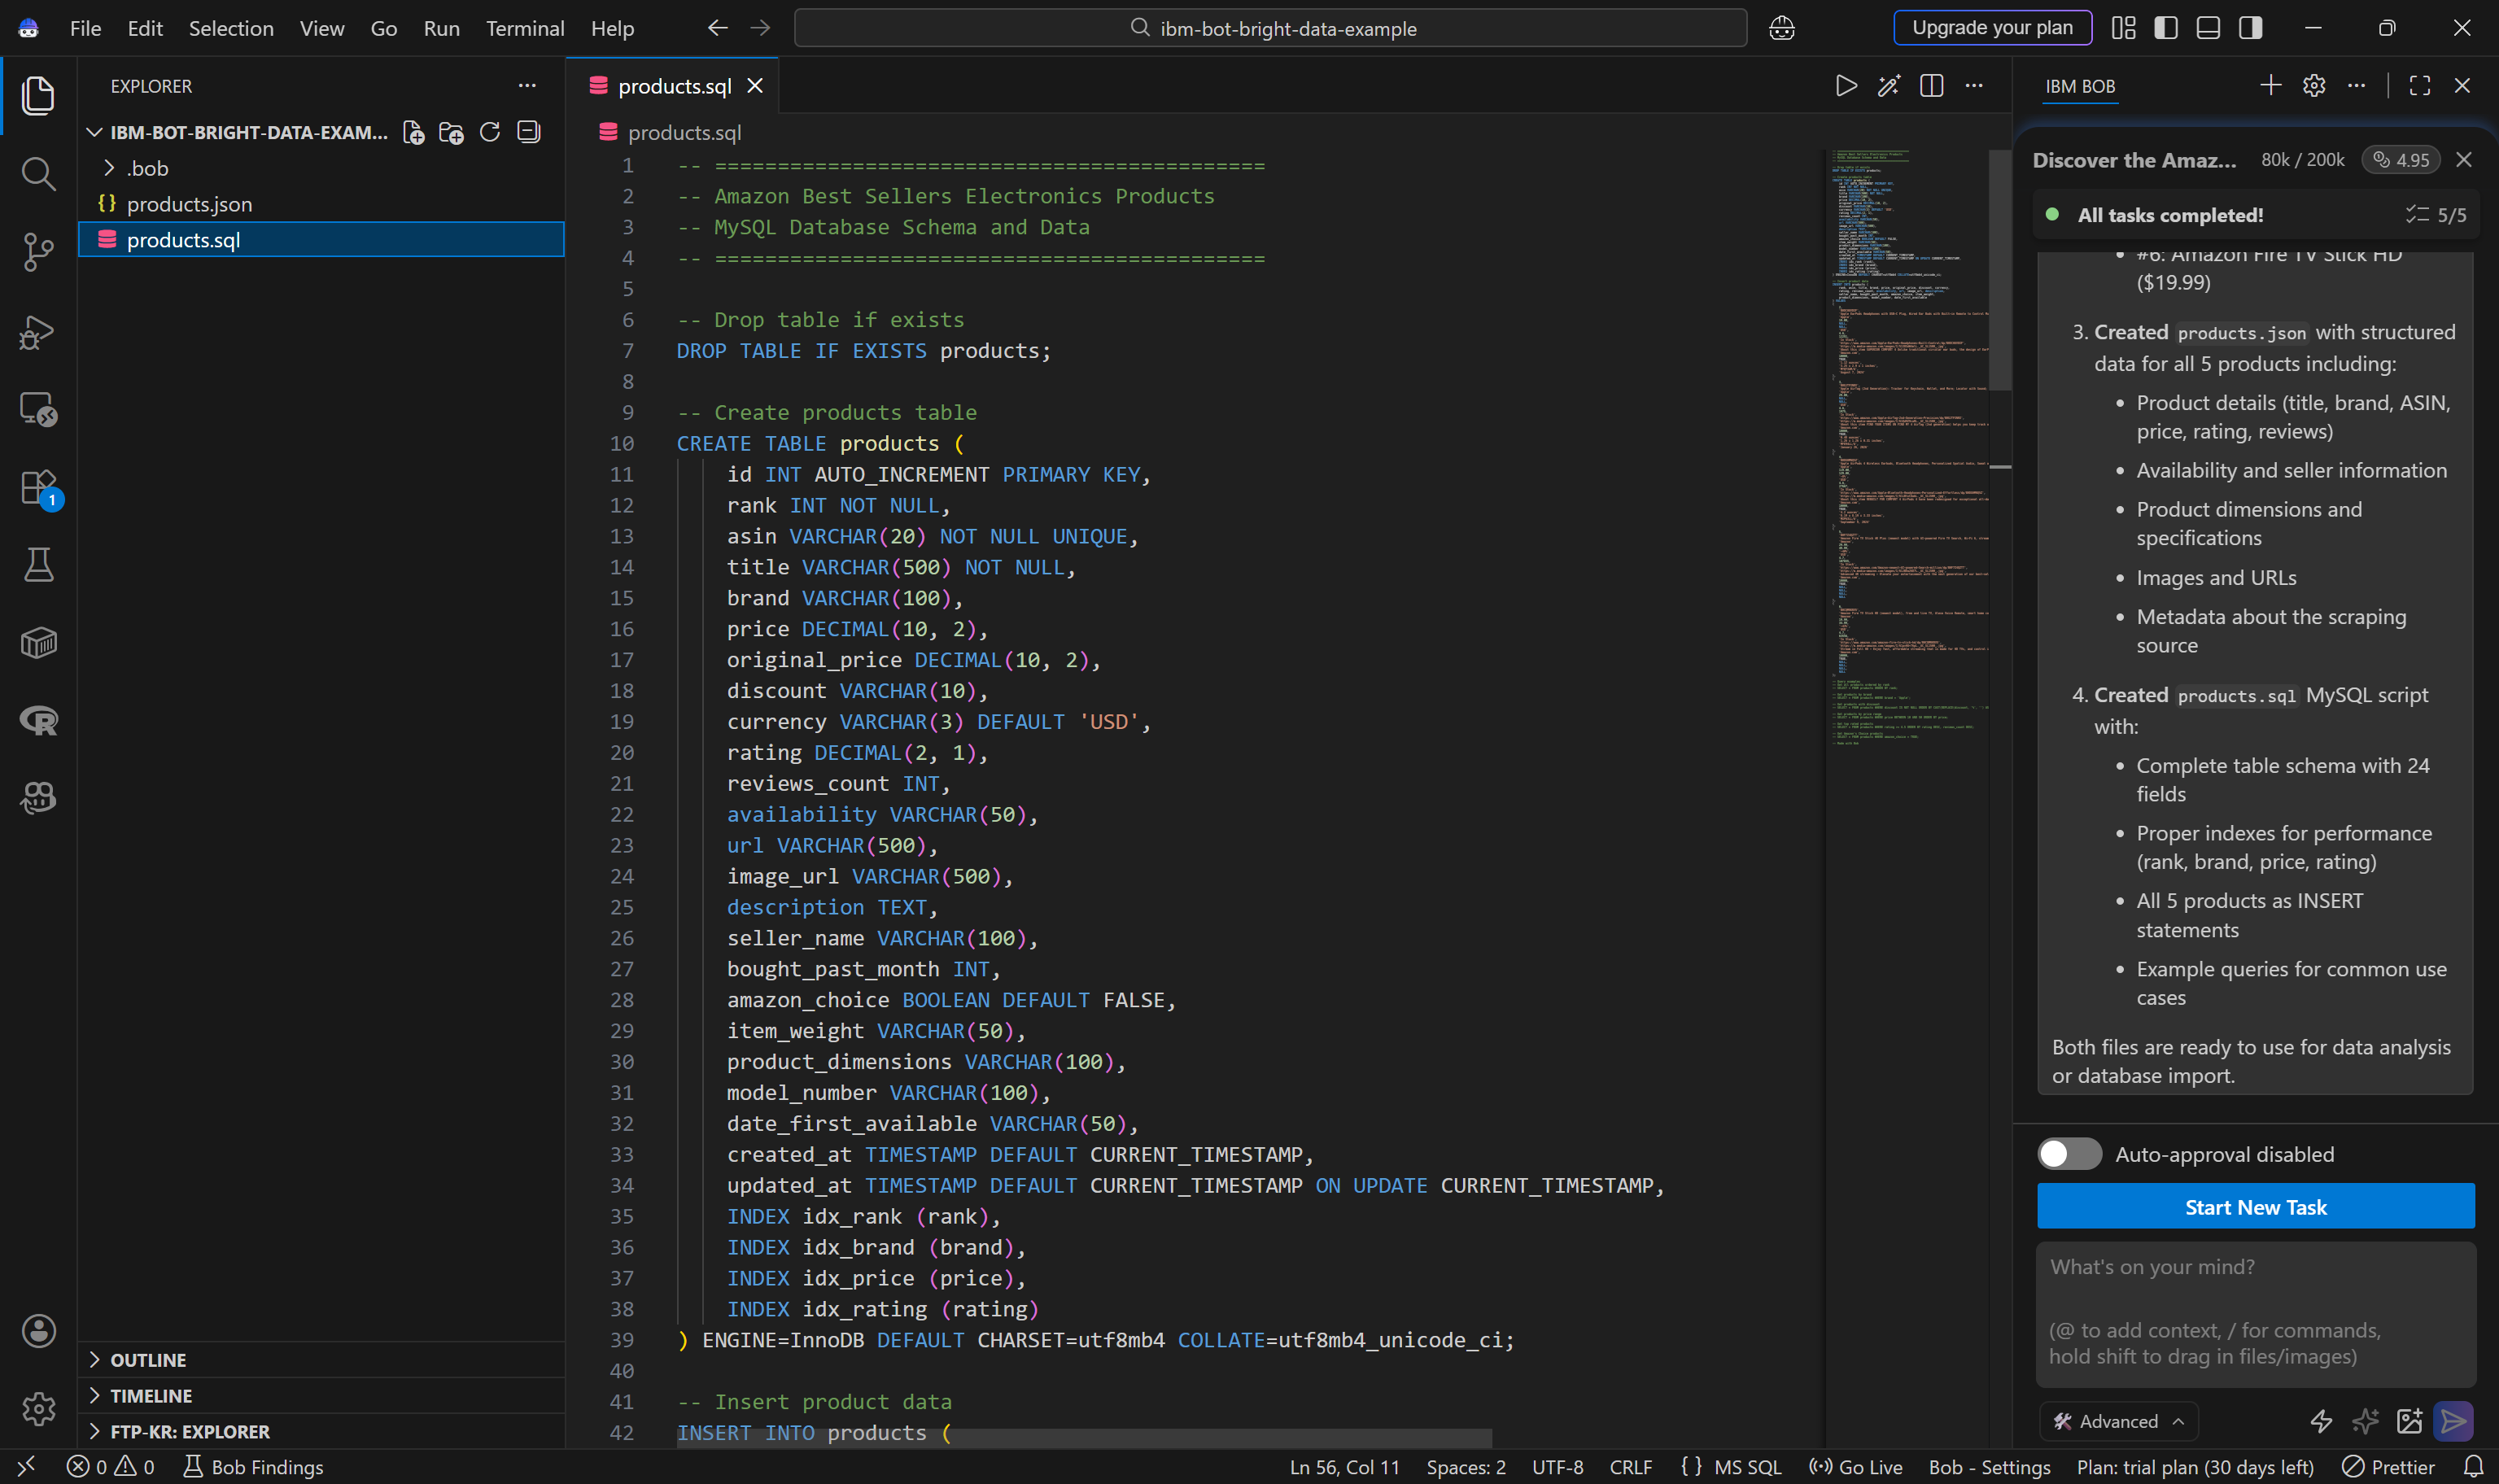Viewport: 2499px width, 1484px height.
Task: Expand the TIMELINE section
Action: (x=321, y=1396)
